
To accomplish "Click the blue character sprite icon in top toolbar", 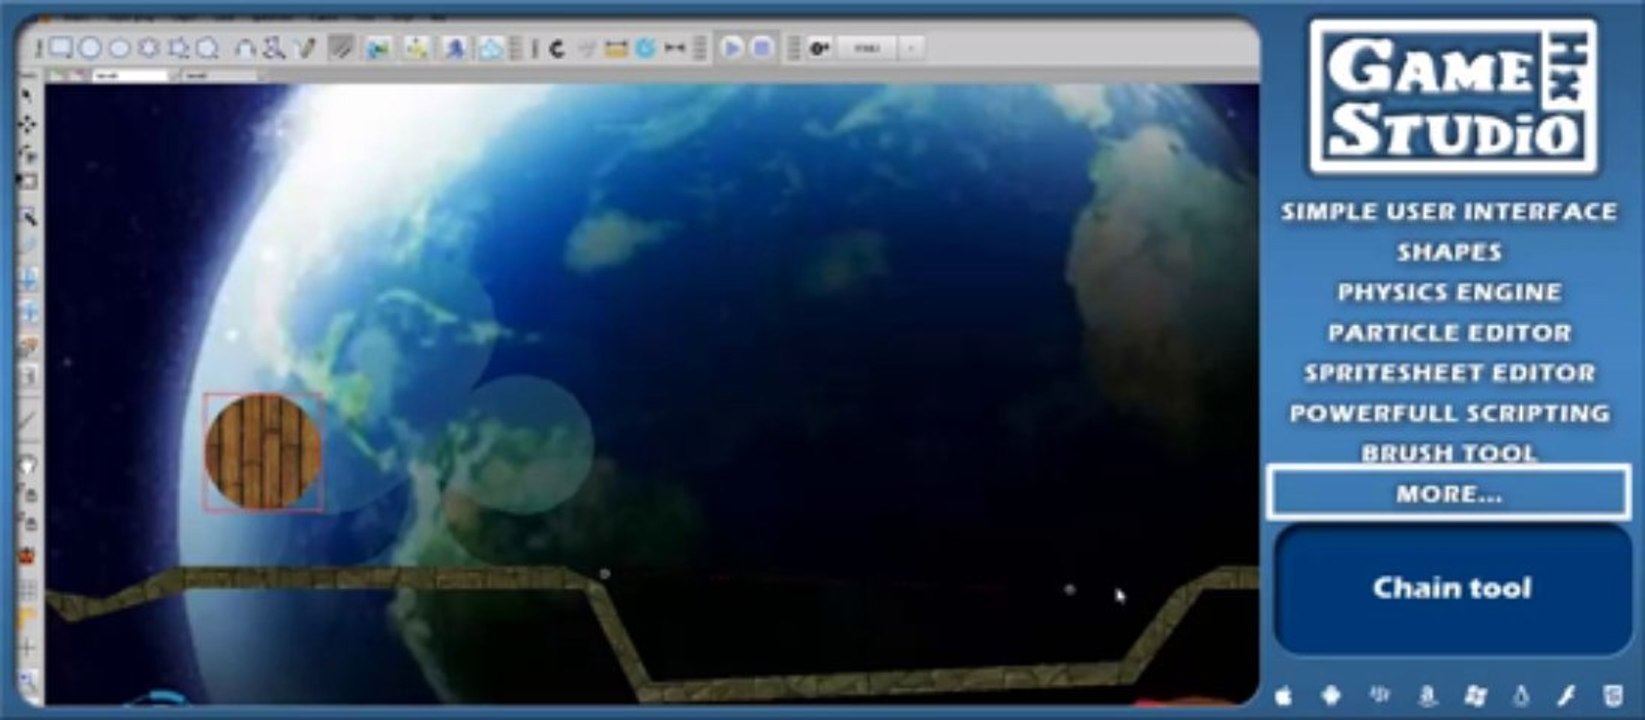I will 454,48.
